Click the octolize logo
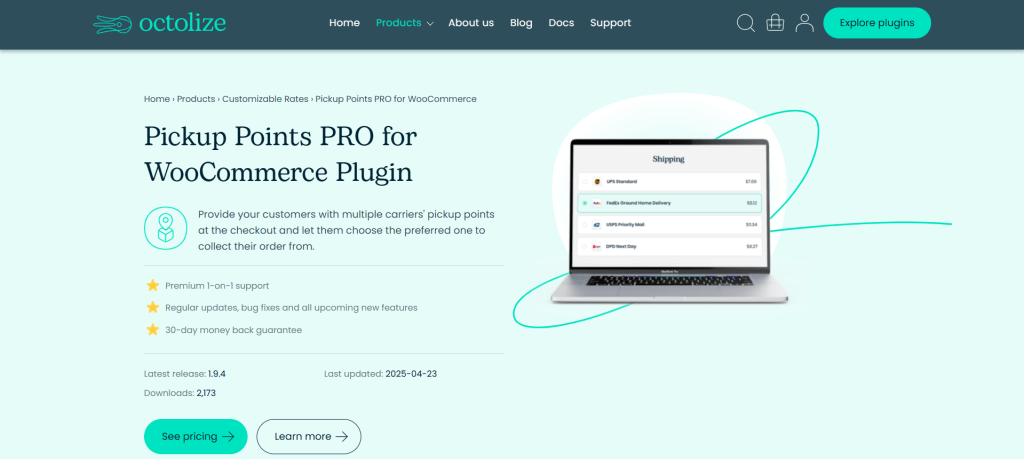This screenshot has height=459, width=1024. [160, 24]
